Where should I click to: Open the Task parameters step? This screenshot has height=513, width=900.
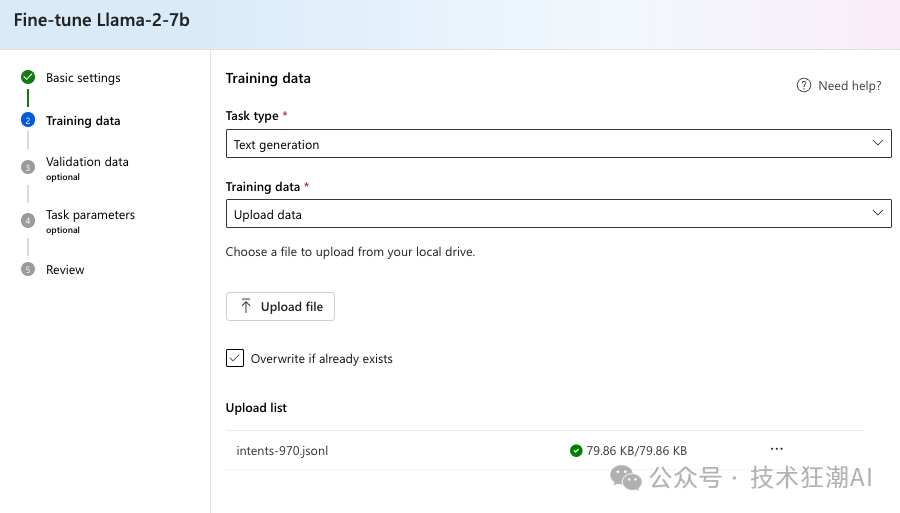tap(90, 215)
